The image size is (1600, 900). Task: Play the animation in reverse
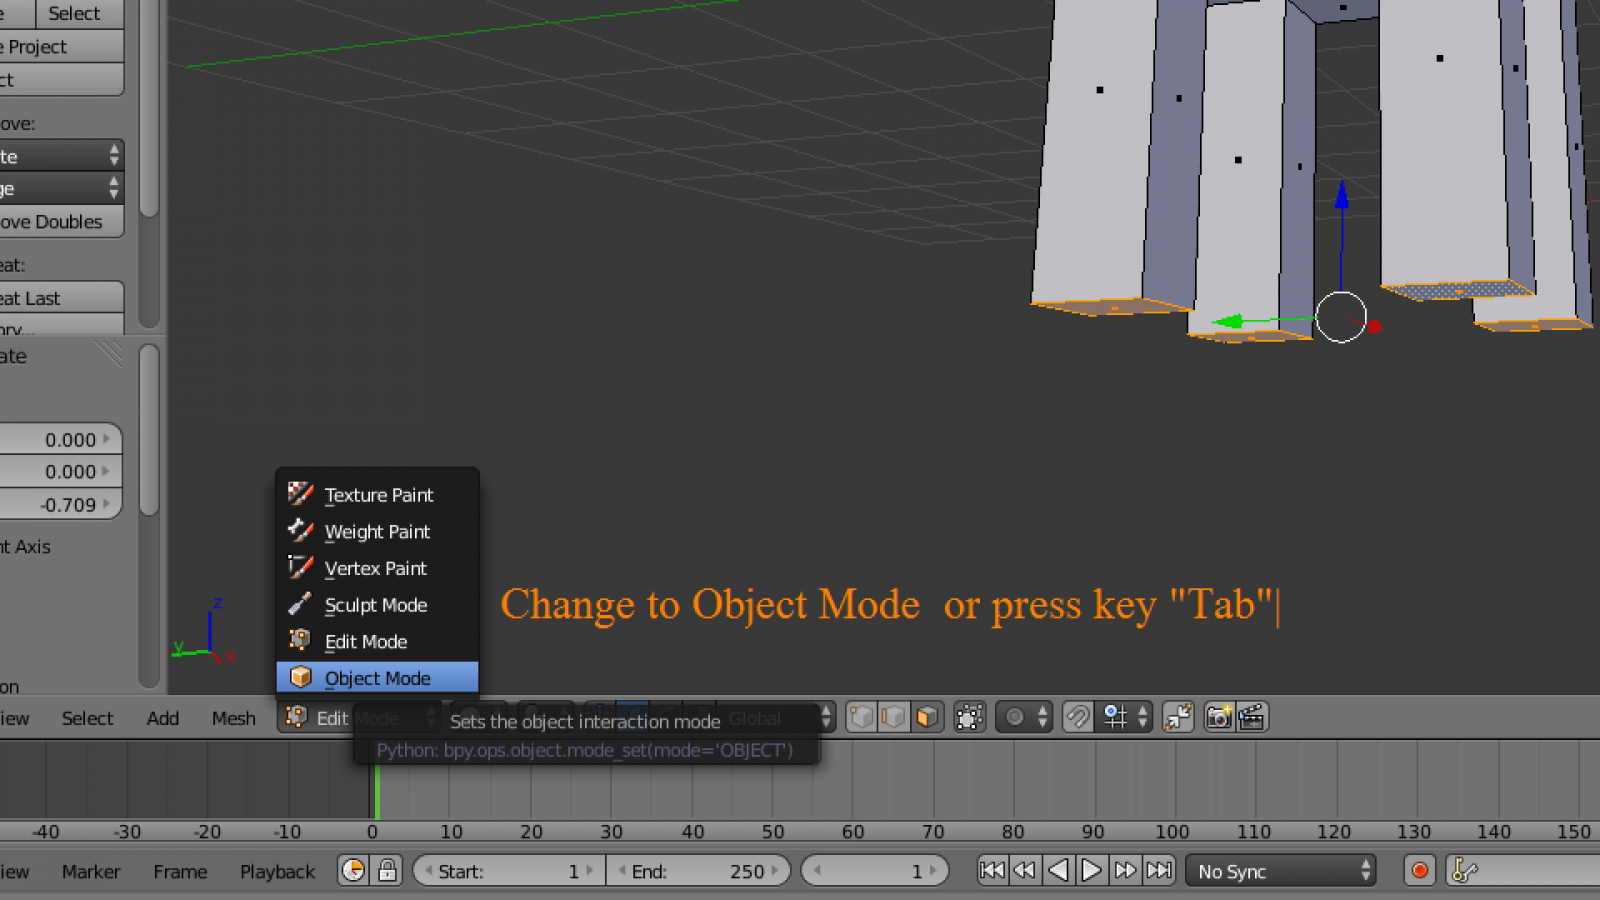coord(1058,871)
